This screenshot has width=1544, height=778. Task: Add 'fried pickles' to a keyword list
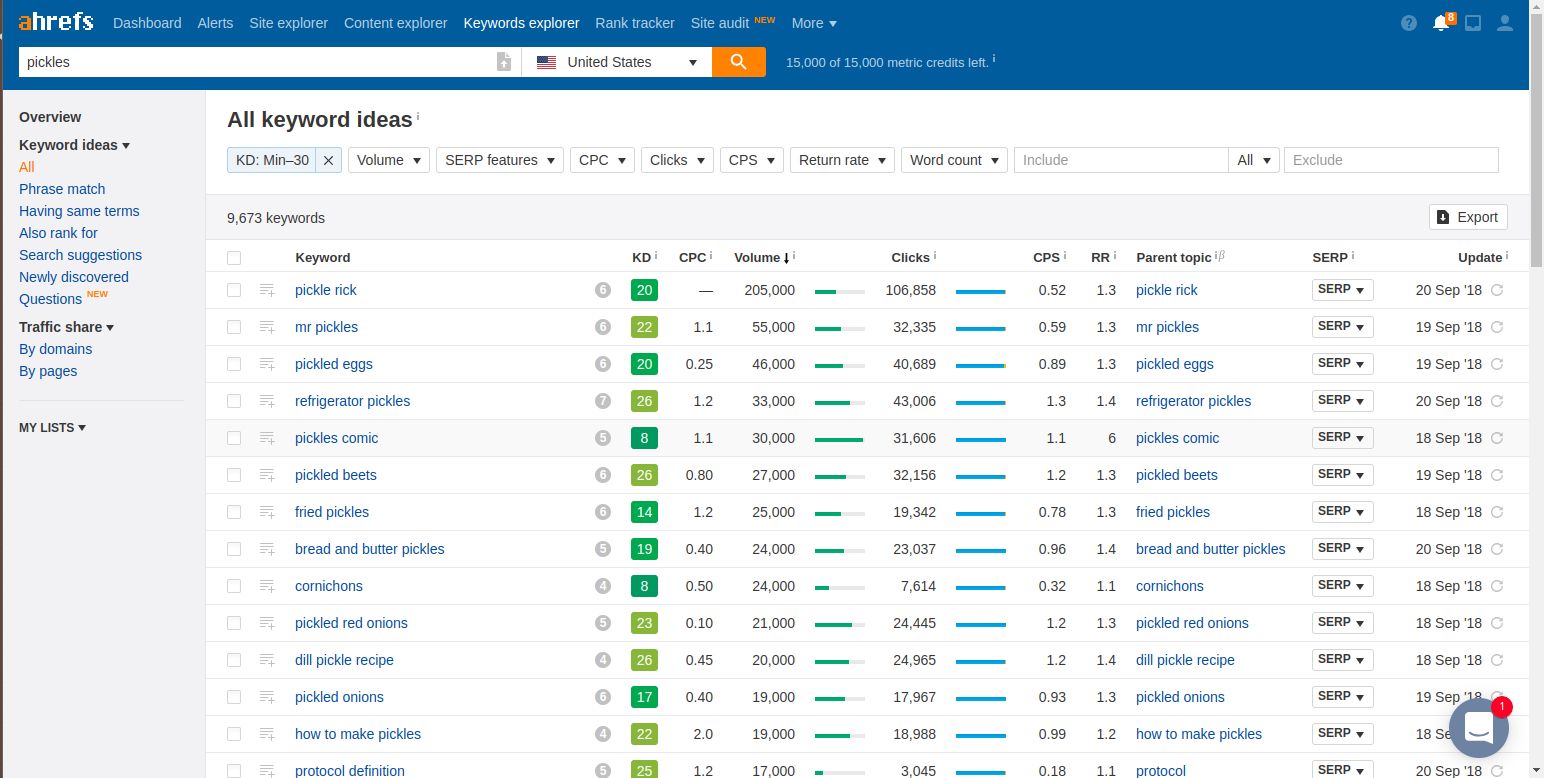pyautogui.click(x=267, y=512)
